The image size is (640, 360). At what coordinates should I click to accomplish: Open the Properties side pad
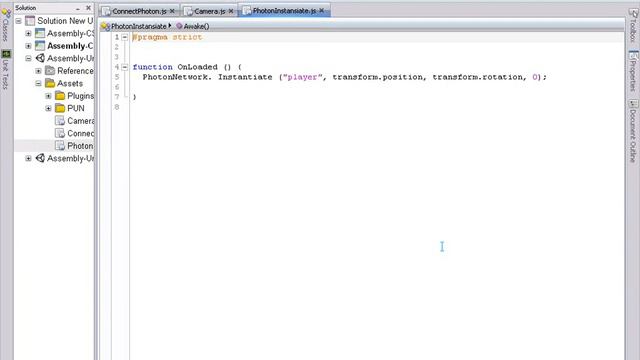pos(633,71)
